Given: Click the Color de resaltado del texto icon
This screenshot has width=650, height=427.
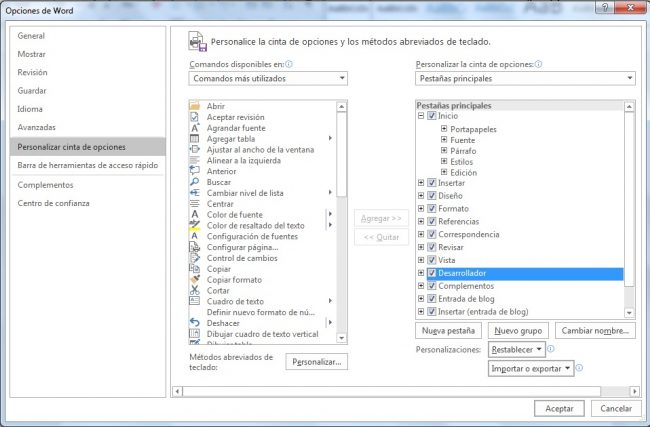Looking at the screenshot, I should (194, 225).
